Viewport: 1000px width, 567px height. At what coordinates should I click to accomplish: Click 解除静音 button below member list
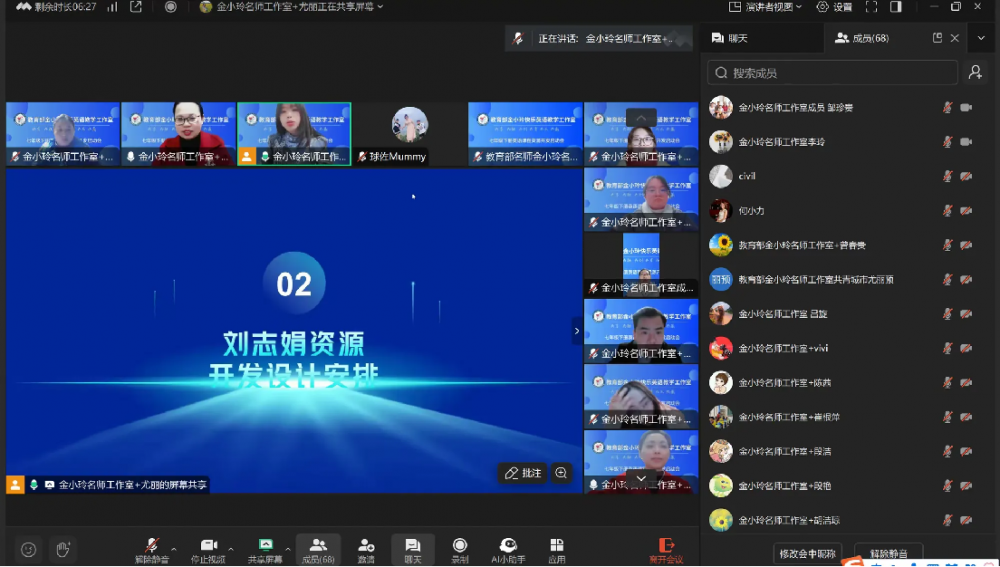point(888,553)
